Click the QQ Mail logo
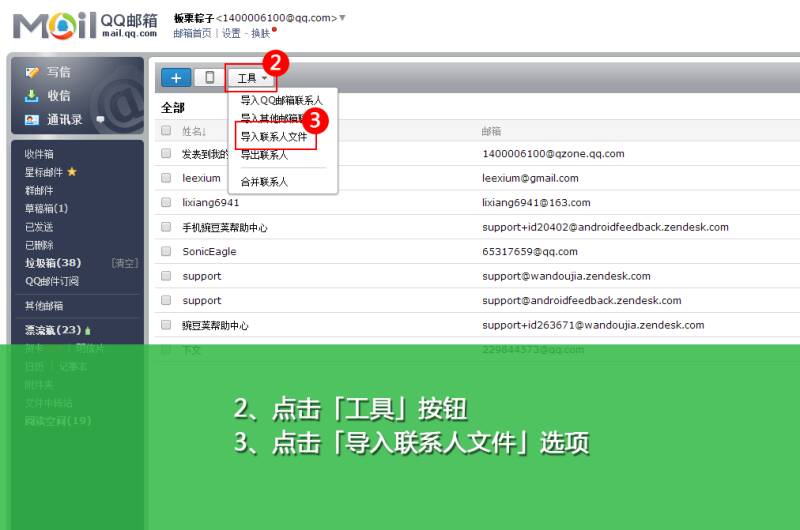 pyautogui.click(x=85, y=25)
